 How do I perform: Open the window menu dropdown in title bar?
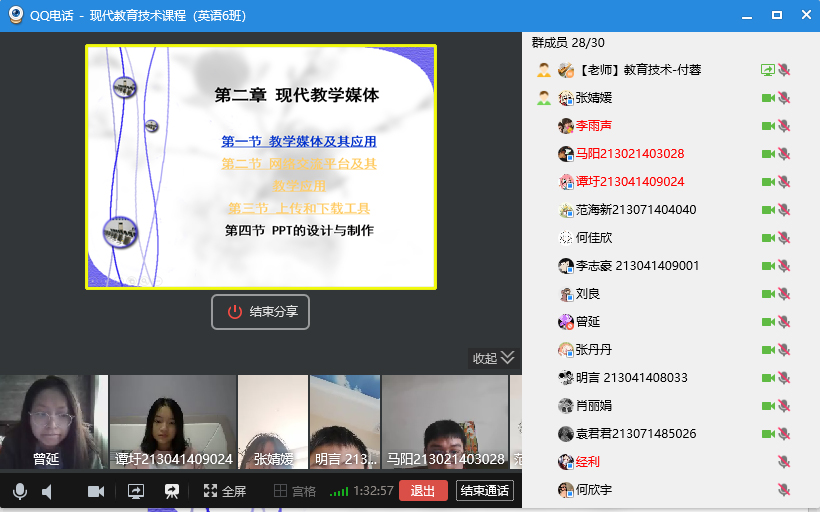[x=745, y=15]
